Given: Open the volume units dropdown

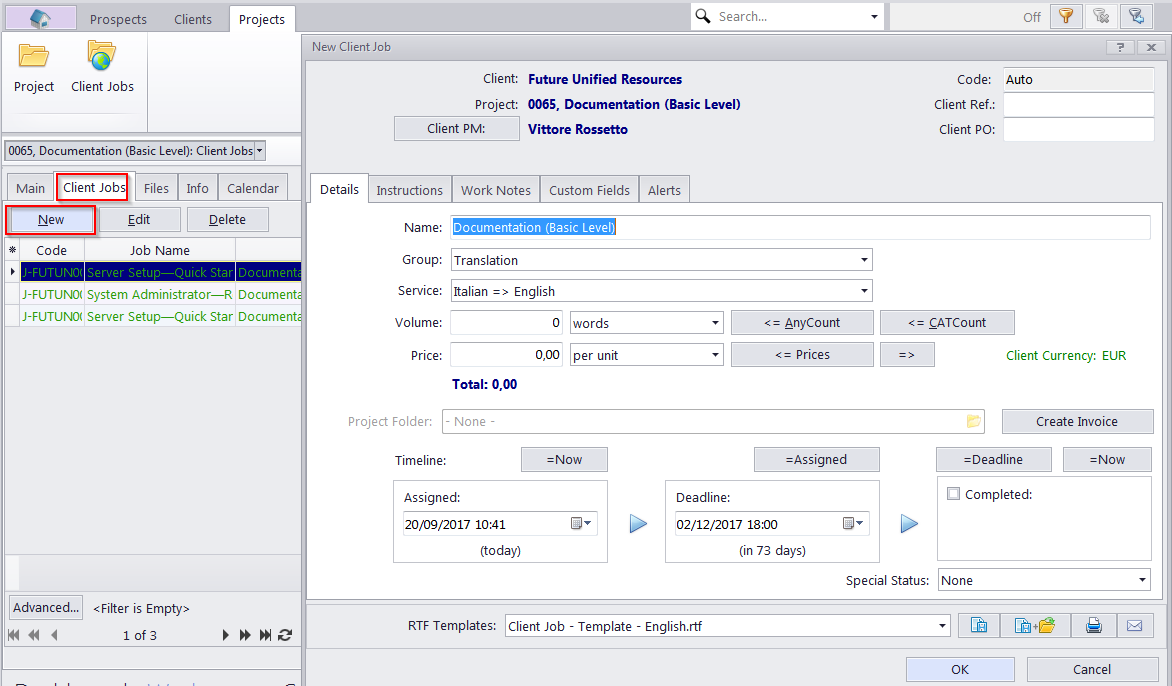Looking at the screenshot, I should [x=715, y=323].
